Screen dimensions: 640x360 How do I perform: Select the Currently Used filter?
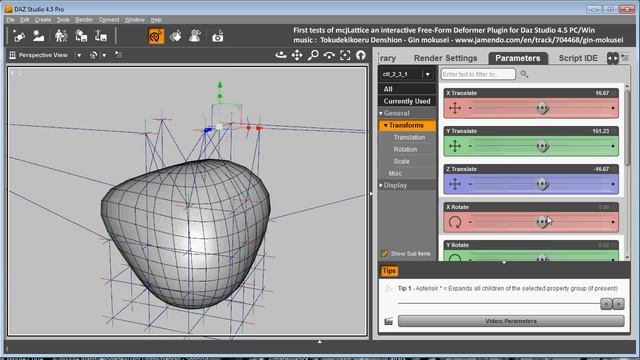tap(407, 101)
